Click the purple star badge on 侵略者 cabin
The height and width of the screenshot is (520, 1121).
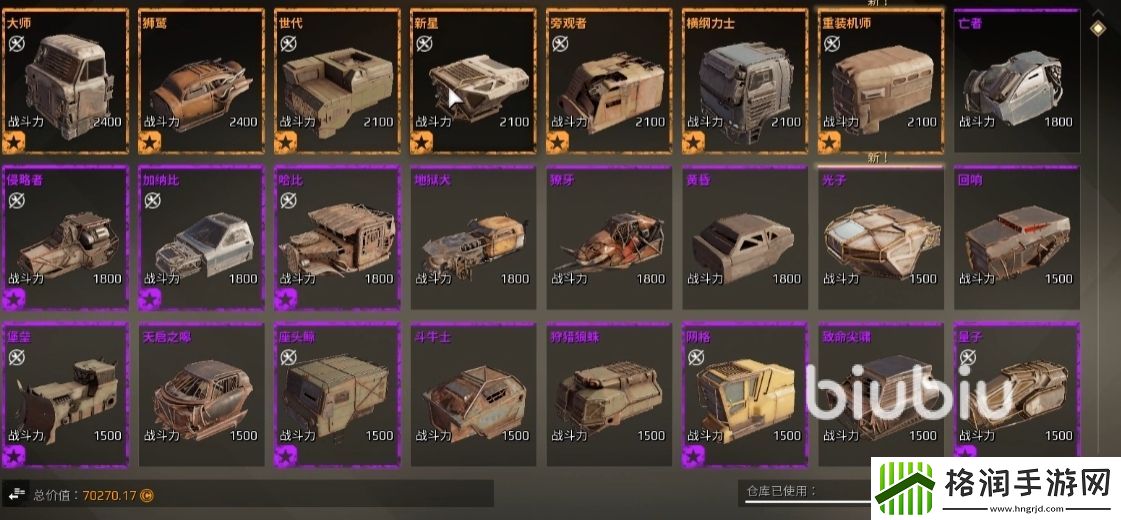point(14,299)
